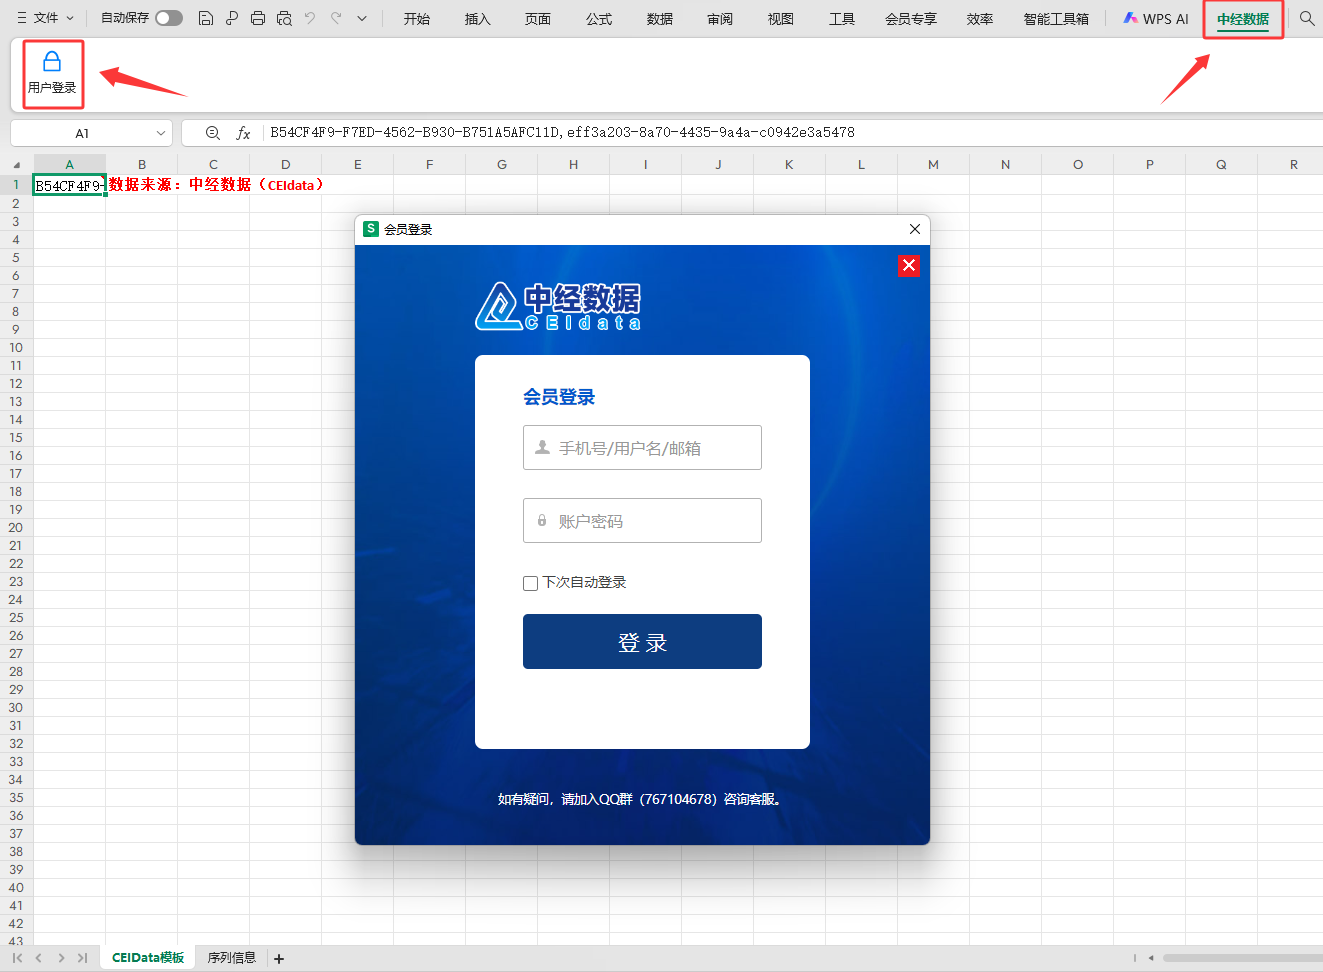Viewport: 1323px width, 972px height.
Task: Click the add new sheet plus icon
Action: pos(279,959)
